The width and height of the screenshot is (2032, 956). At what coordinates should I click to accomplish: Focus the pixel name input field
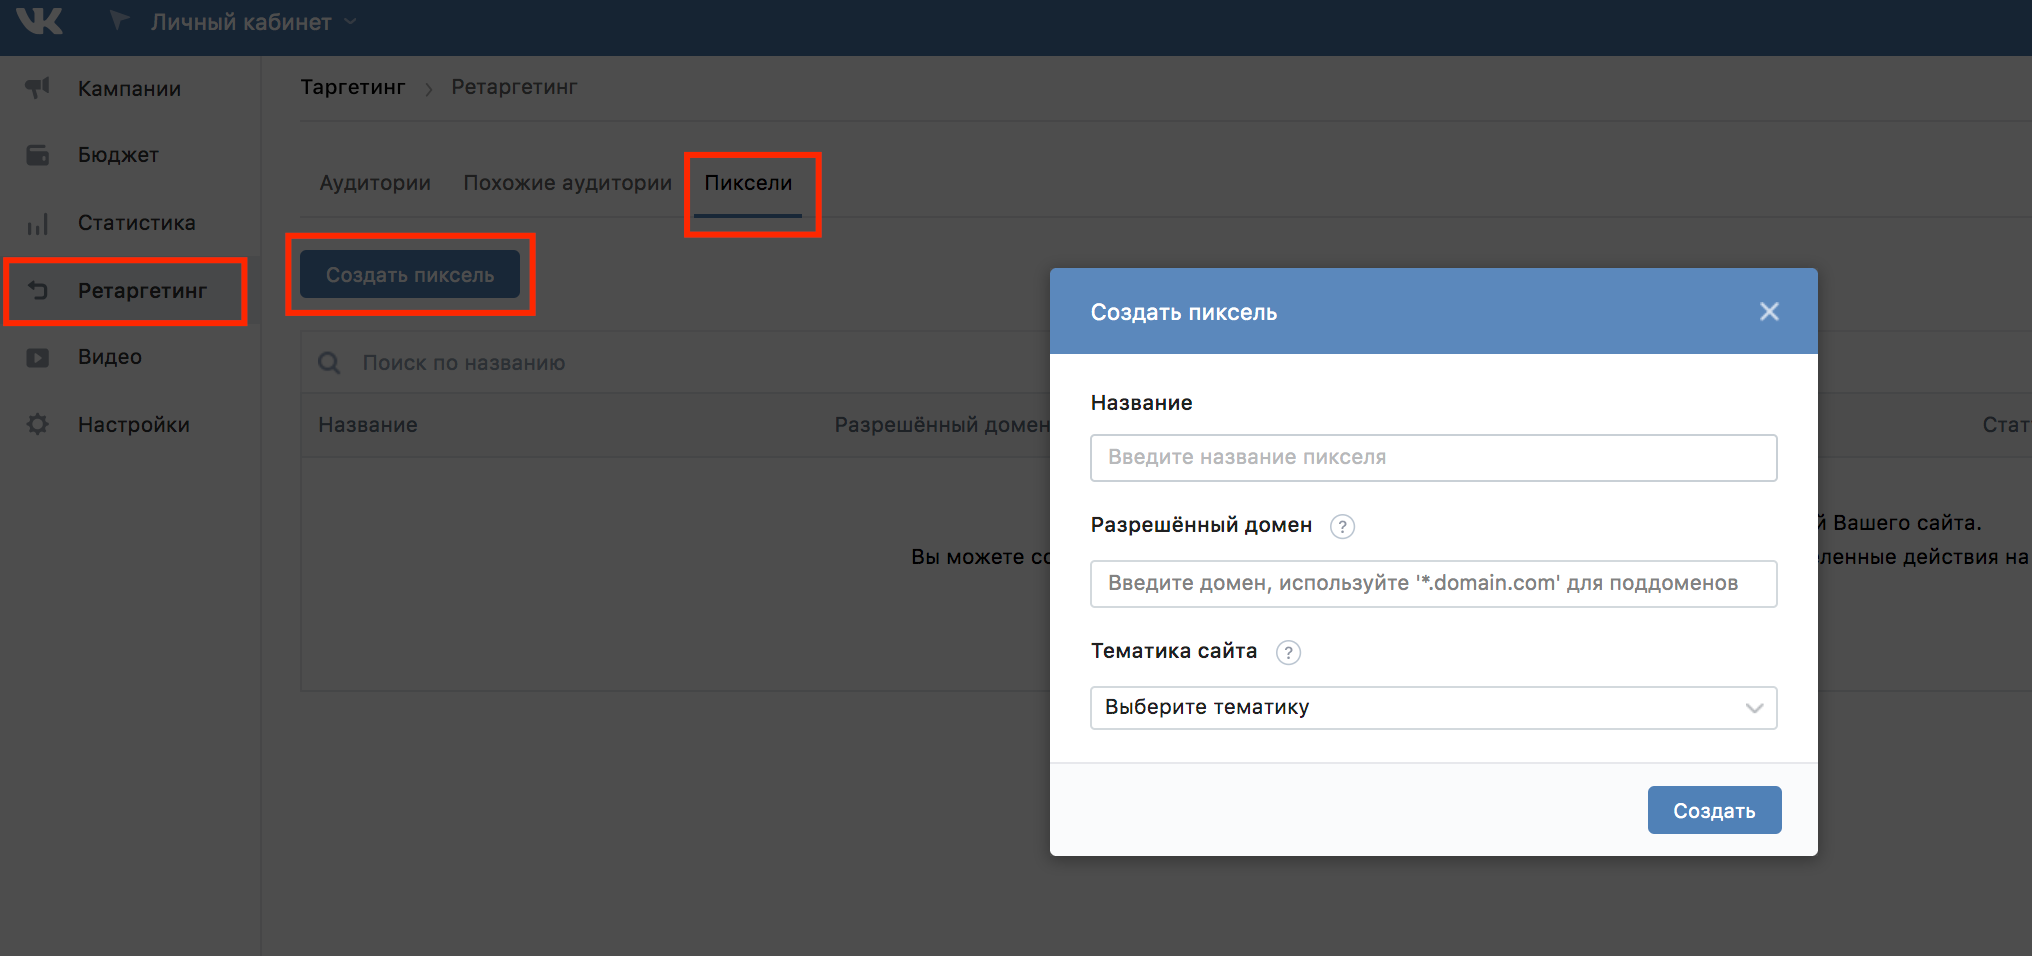(x=1433, y=457)
